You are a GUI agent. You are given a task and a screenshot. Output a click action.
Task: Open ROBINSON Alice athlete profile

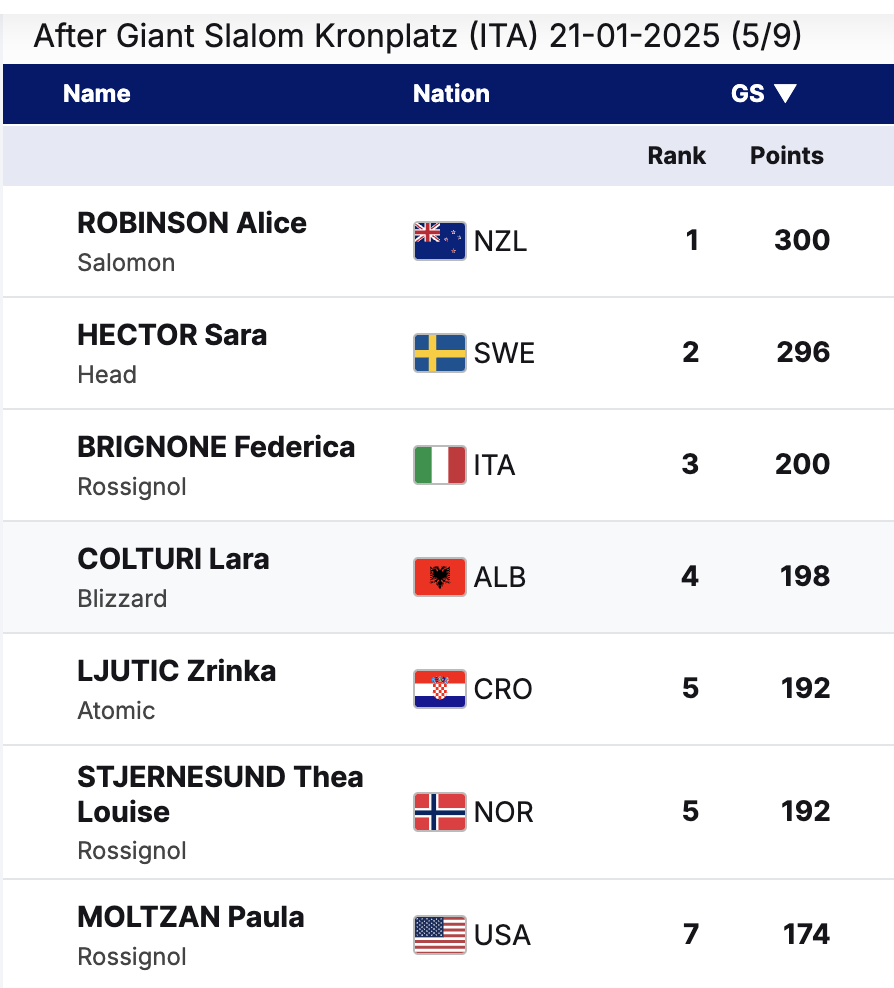click(192, 223)
